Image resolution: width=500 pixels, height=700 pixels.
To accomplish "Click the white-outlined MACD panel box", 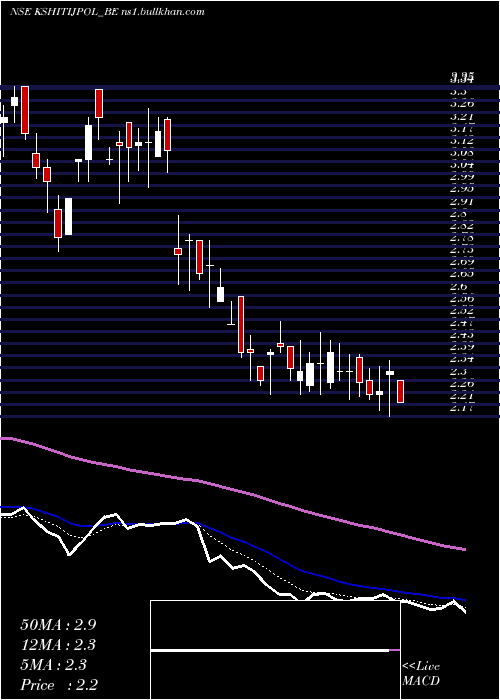I will click(x=275, y=650).
